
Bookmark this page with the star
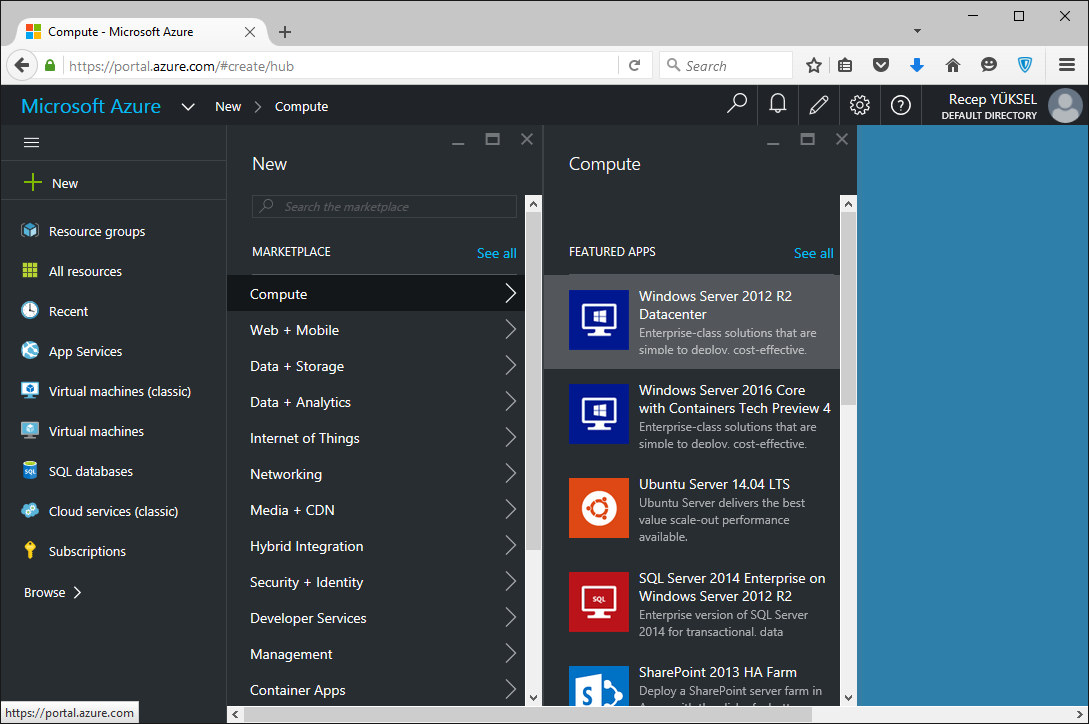point(814,65)
